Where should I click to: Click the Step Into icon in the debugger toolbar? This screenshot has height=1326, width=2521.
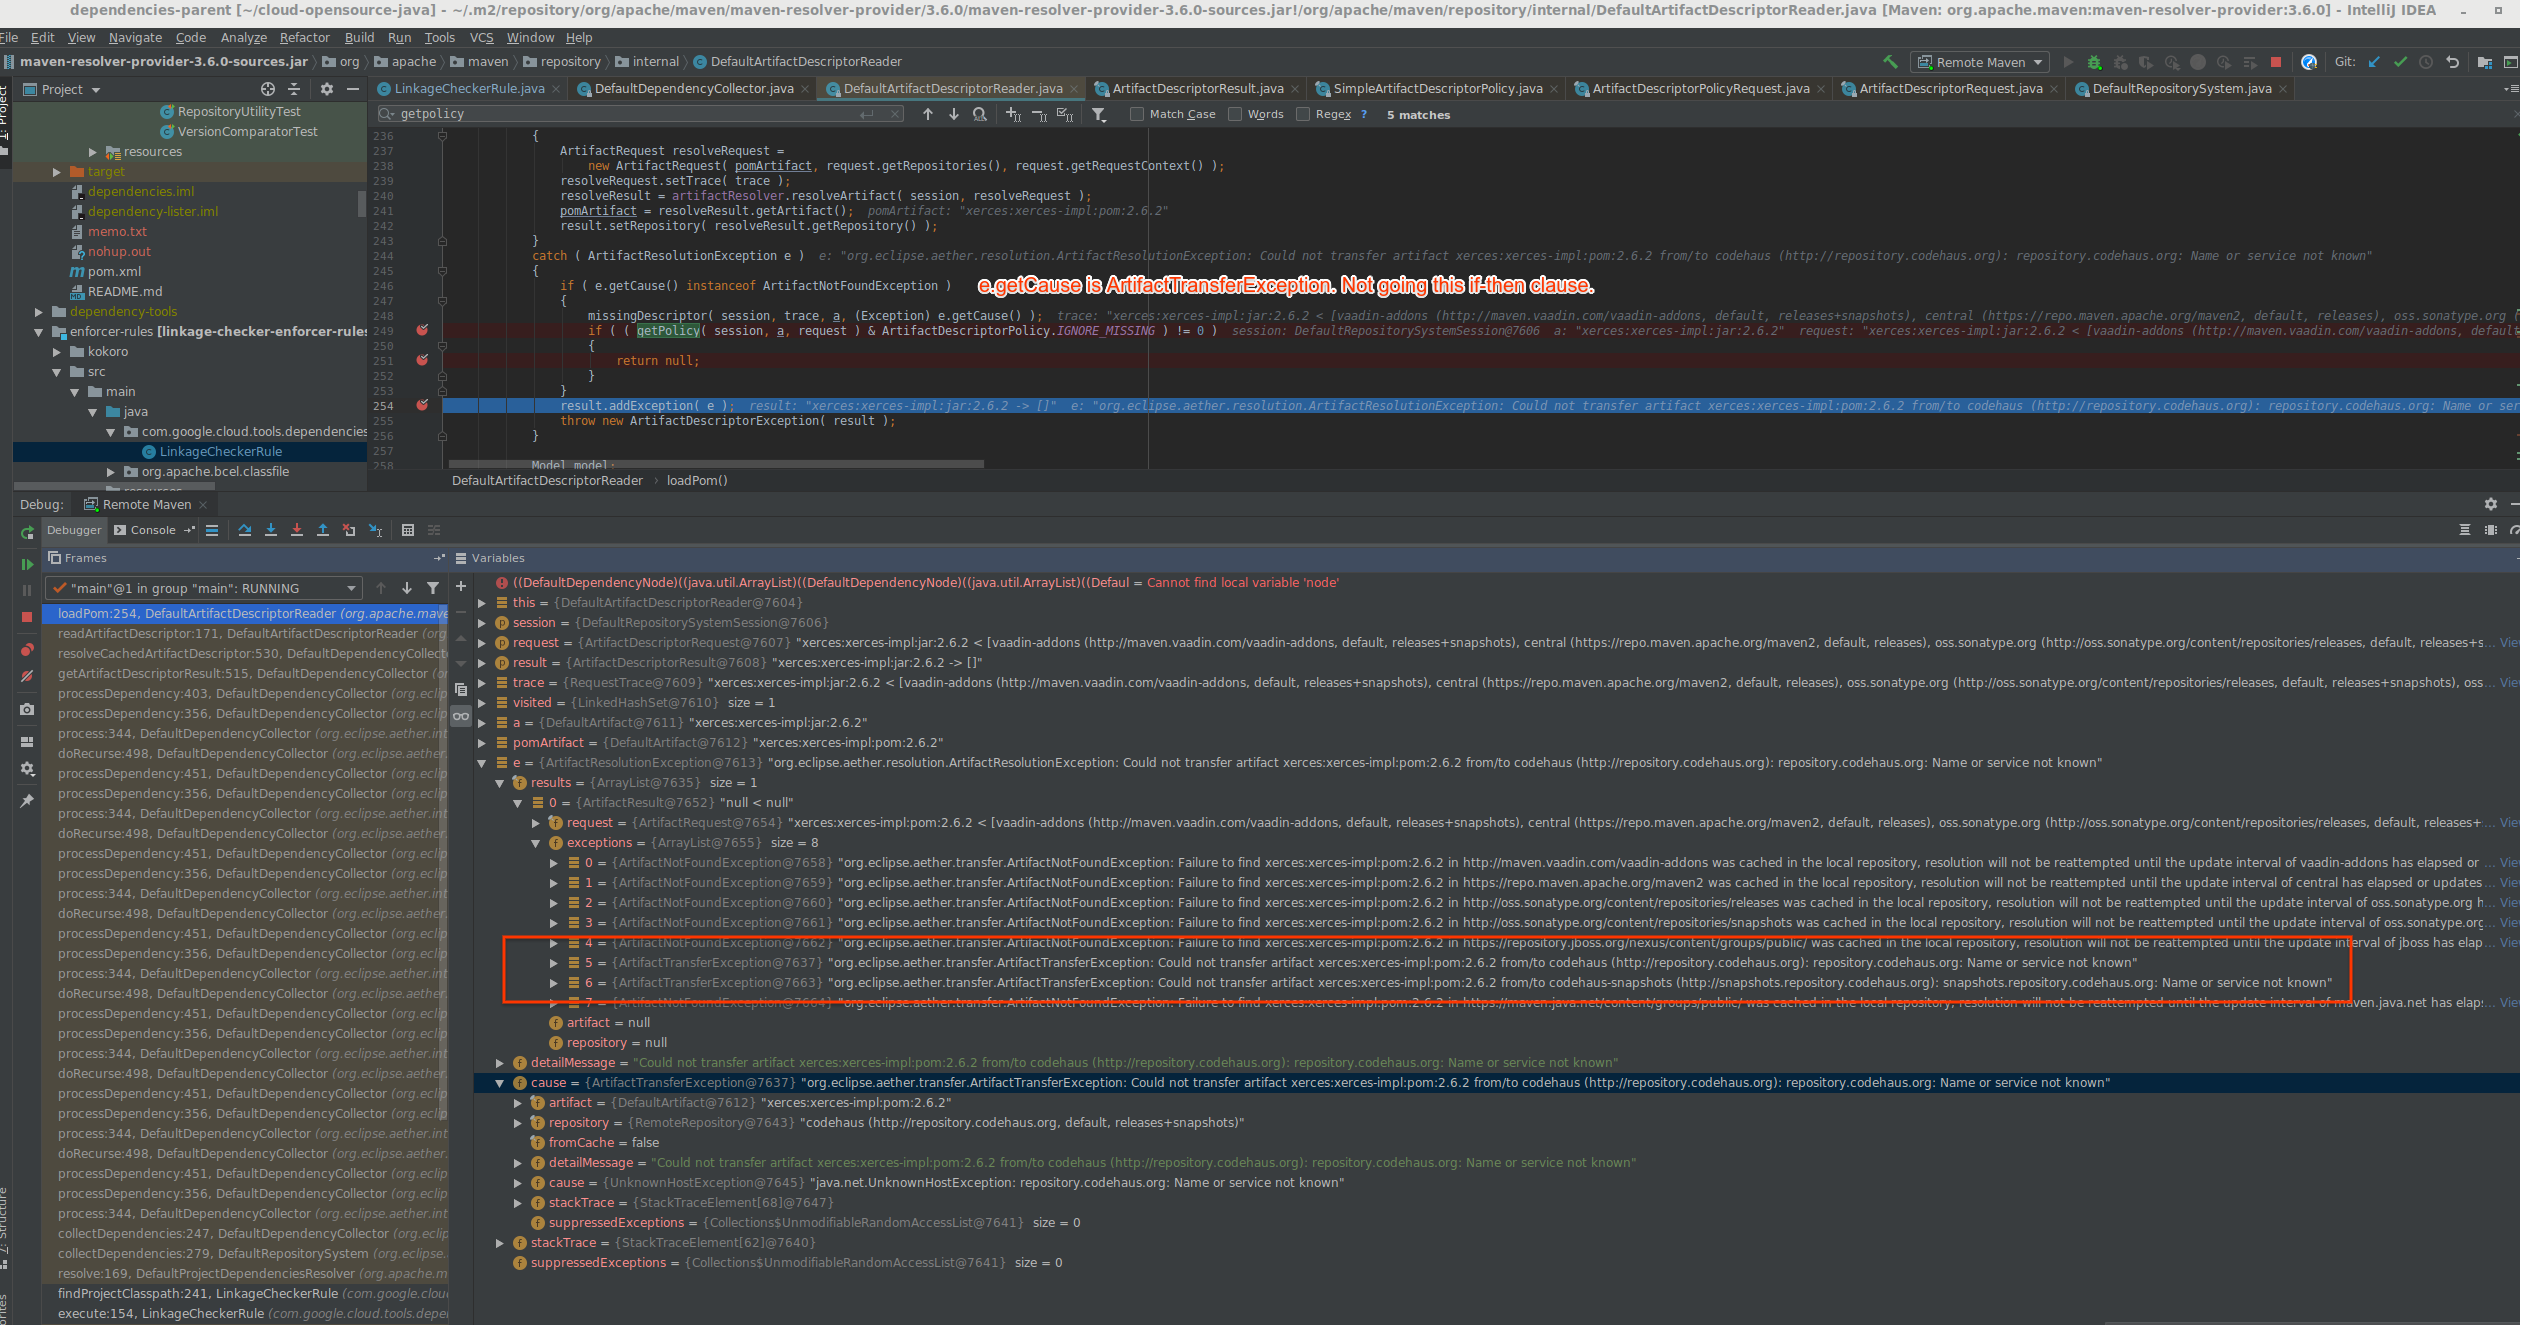coord(271,530)
